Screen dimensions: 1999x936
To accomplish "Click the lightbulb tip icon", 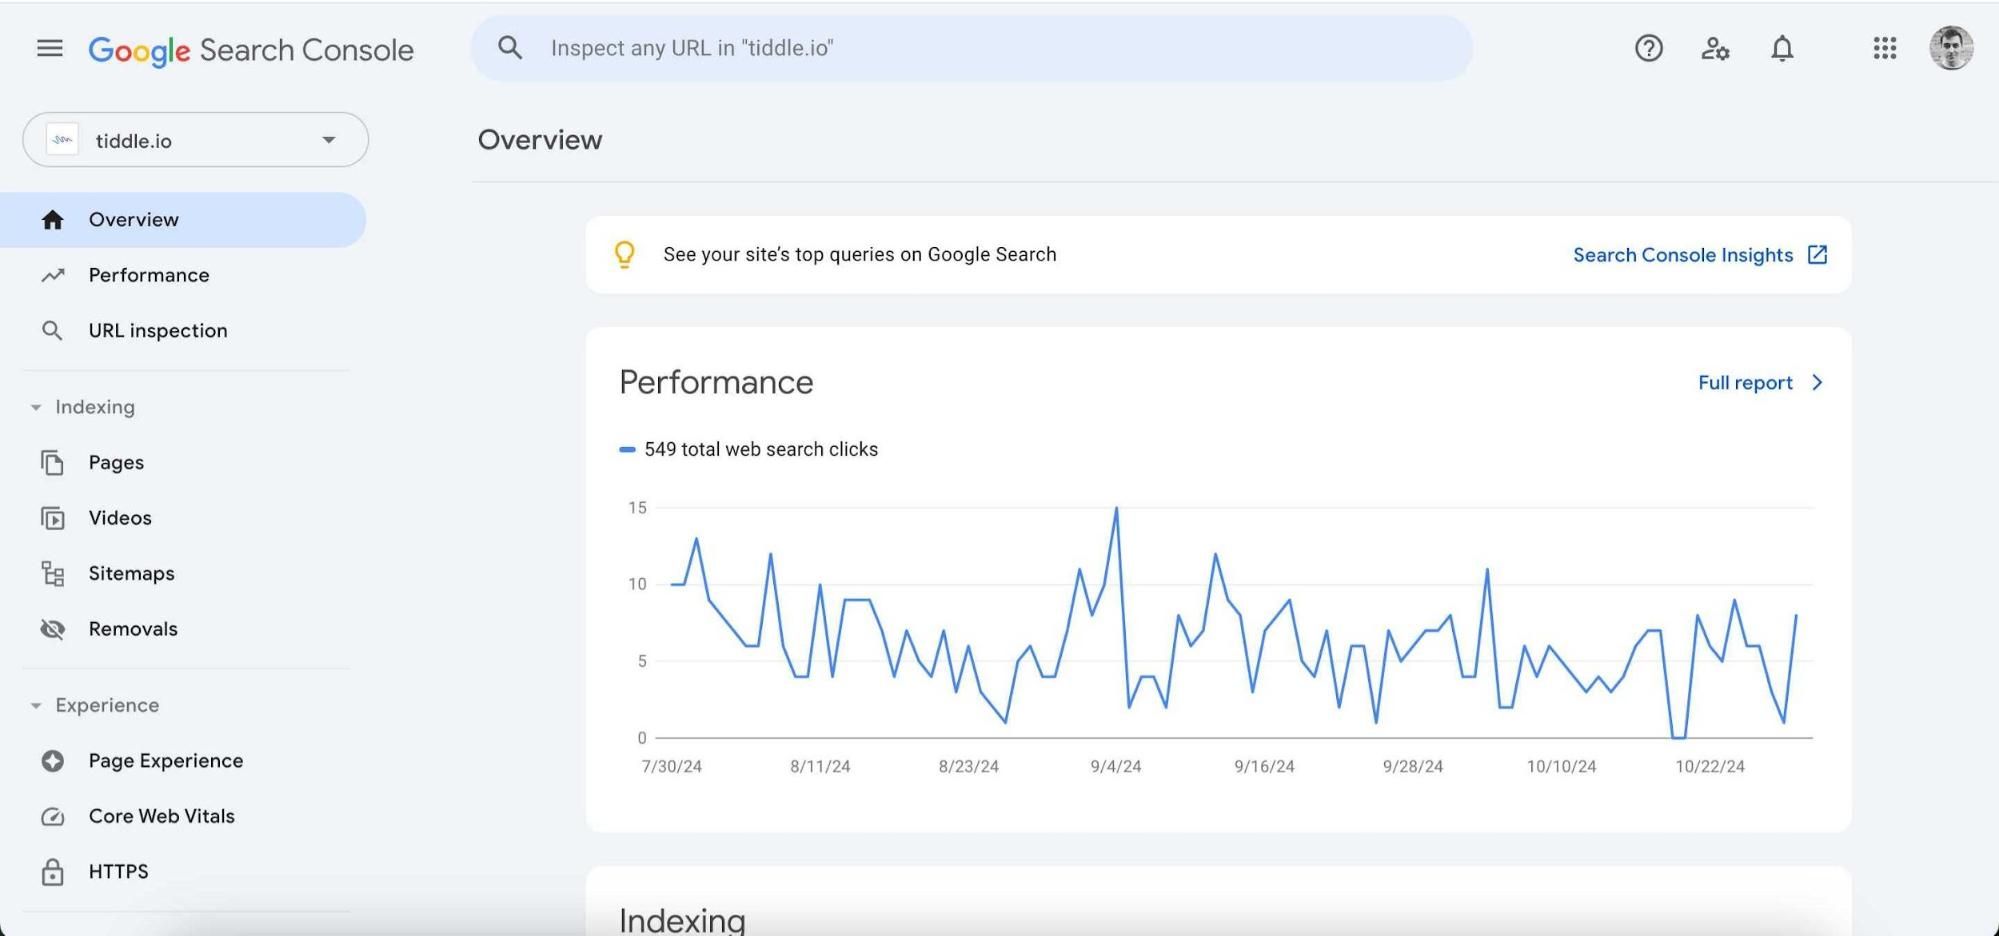I will click(624, 255).
